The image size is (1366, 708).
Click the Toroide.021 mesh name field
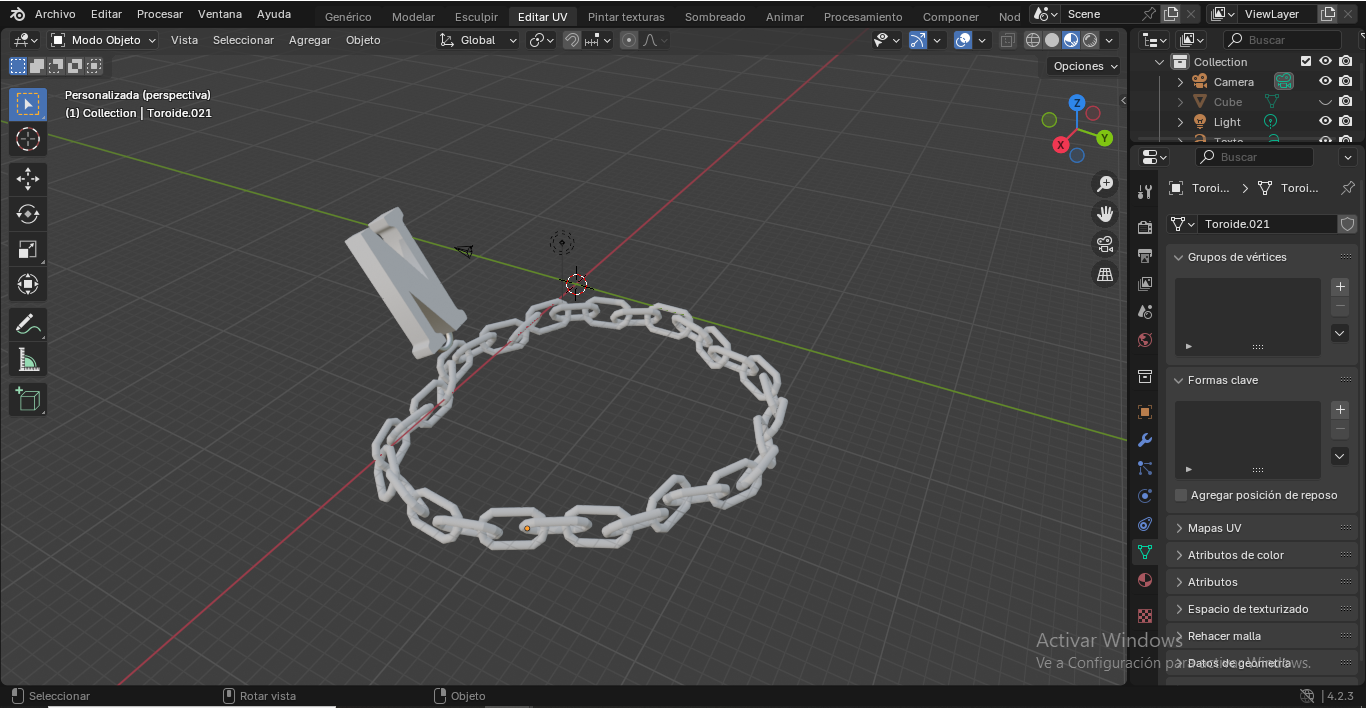tap(1266, 224)
